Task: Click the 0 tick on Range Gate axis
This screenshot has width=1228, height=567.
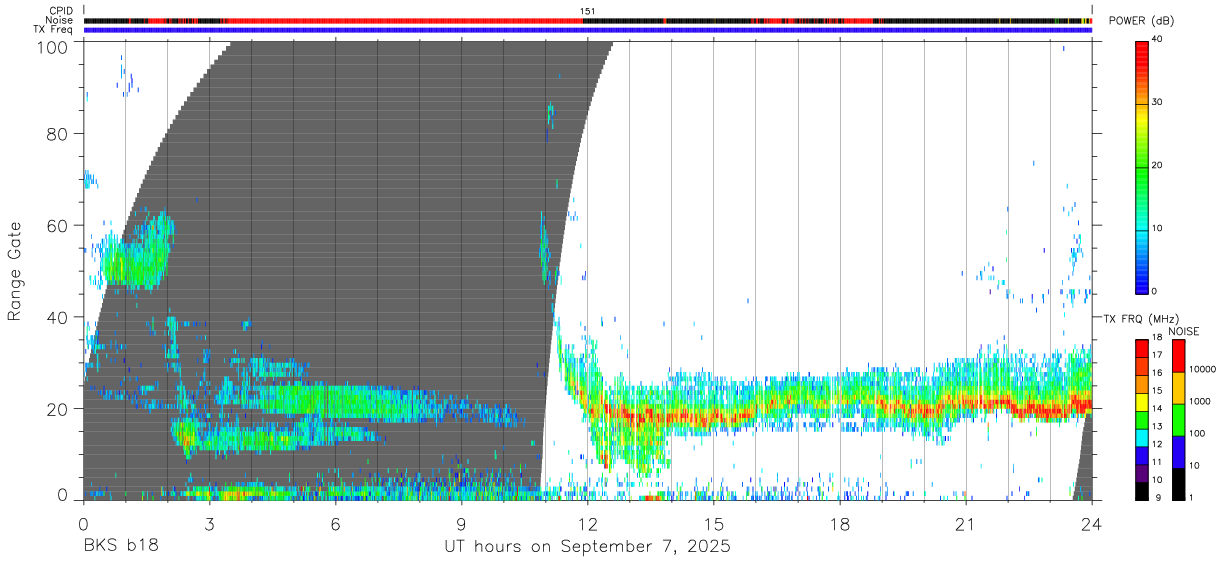Action: click(x=62, y=495)
